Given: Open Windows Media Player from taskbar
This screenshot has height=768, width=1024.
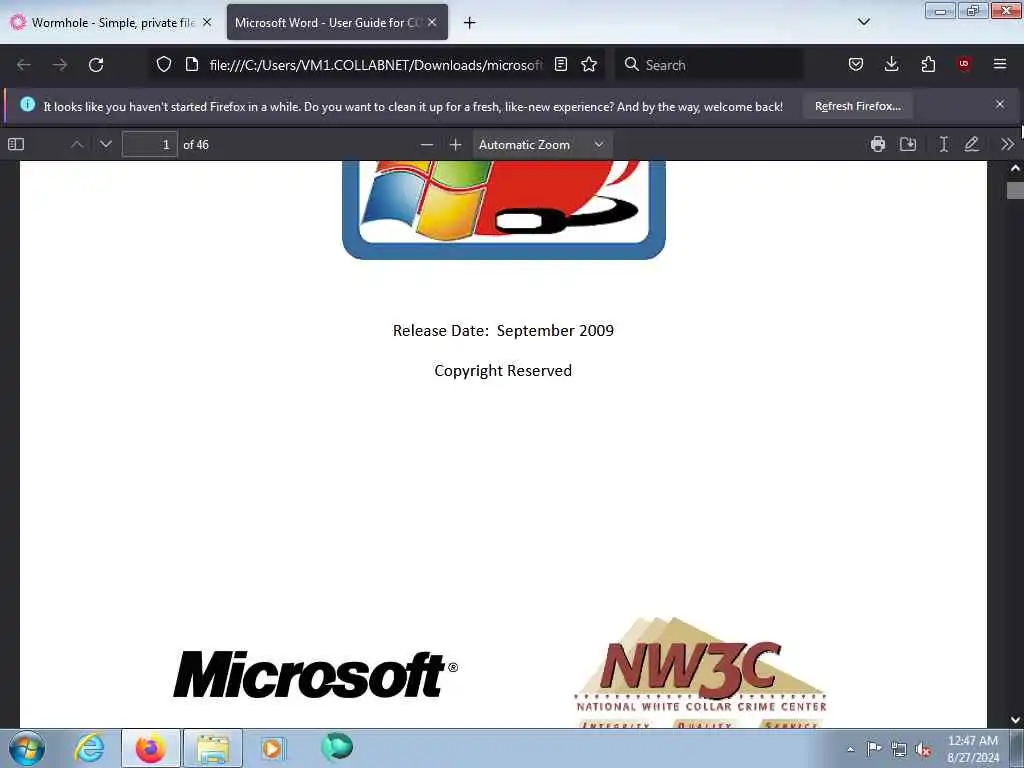Looking at the screenshot, I should 273,748.
